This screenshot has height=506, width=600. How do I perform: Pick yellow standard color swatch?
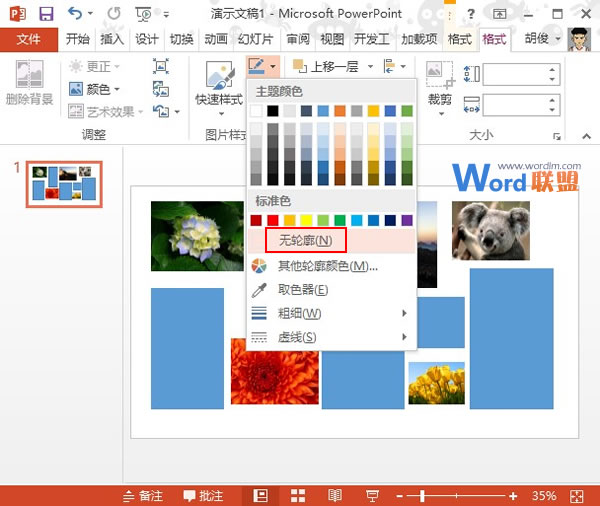pyautogui.click(x=306, y=220)
